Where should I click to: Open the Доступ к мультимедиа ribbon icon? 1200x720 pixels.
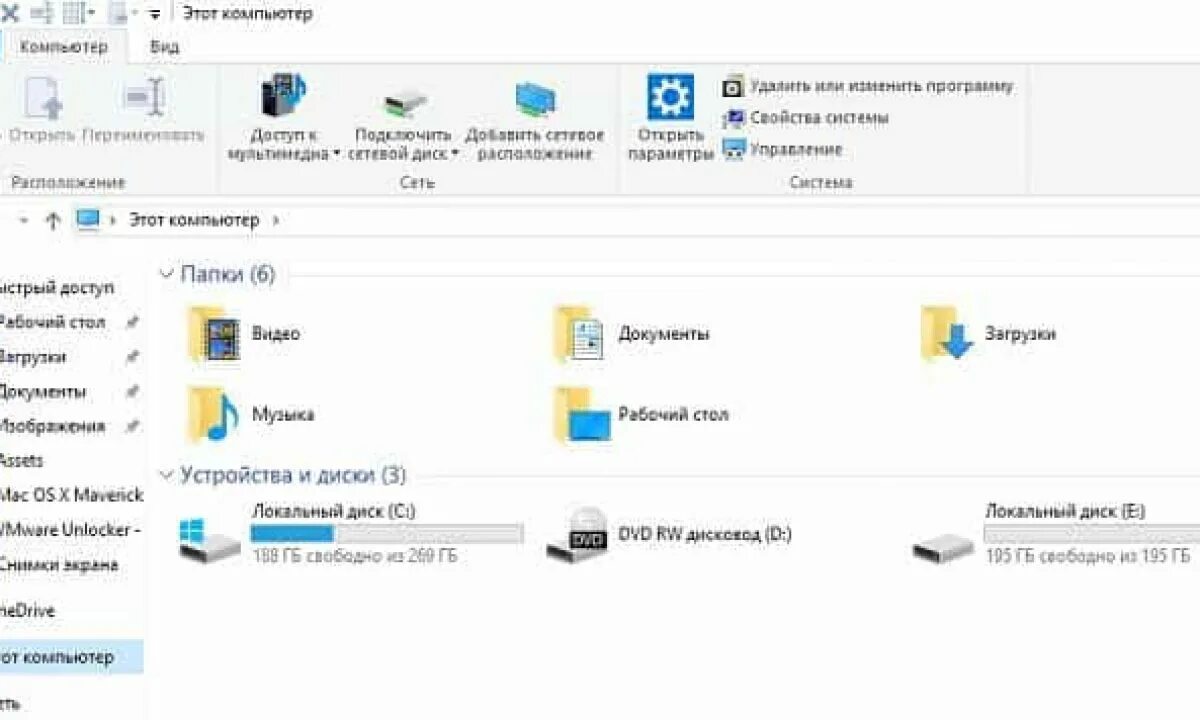click(x=283, y=97)
